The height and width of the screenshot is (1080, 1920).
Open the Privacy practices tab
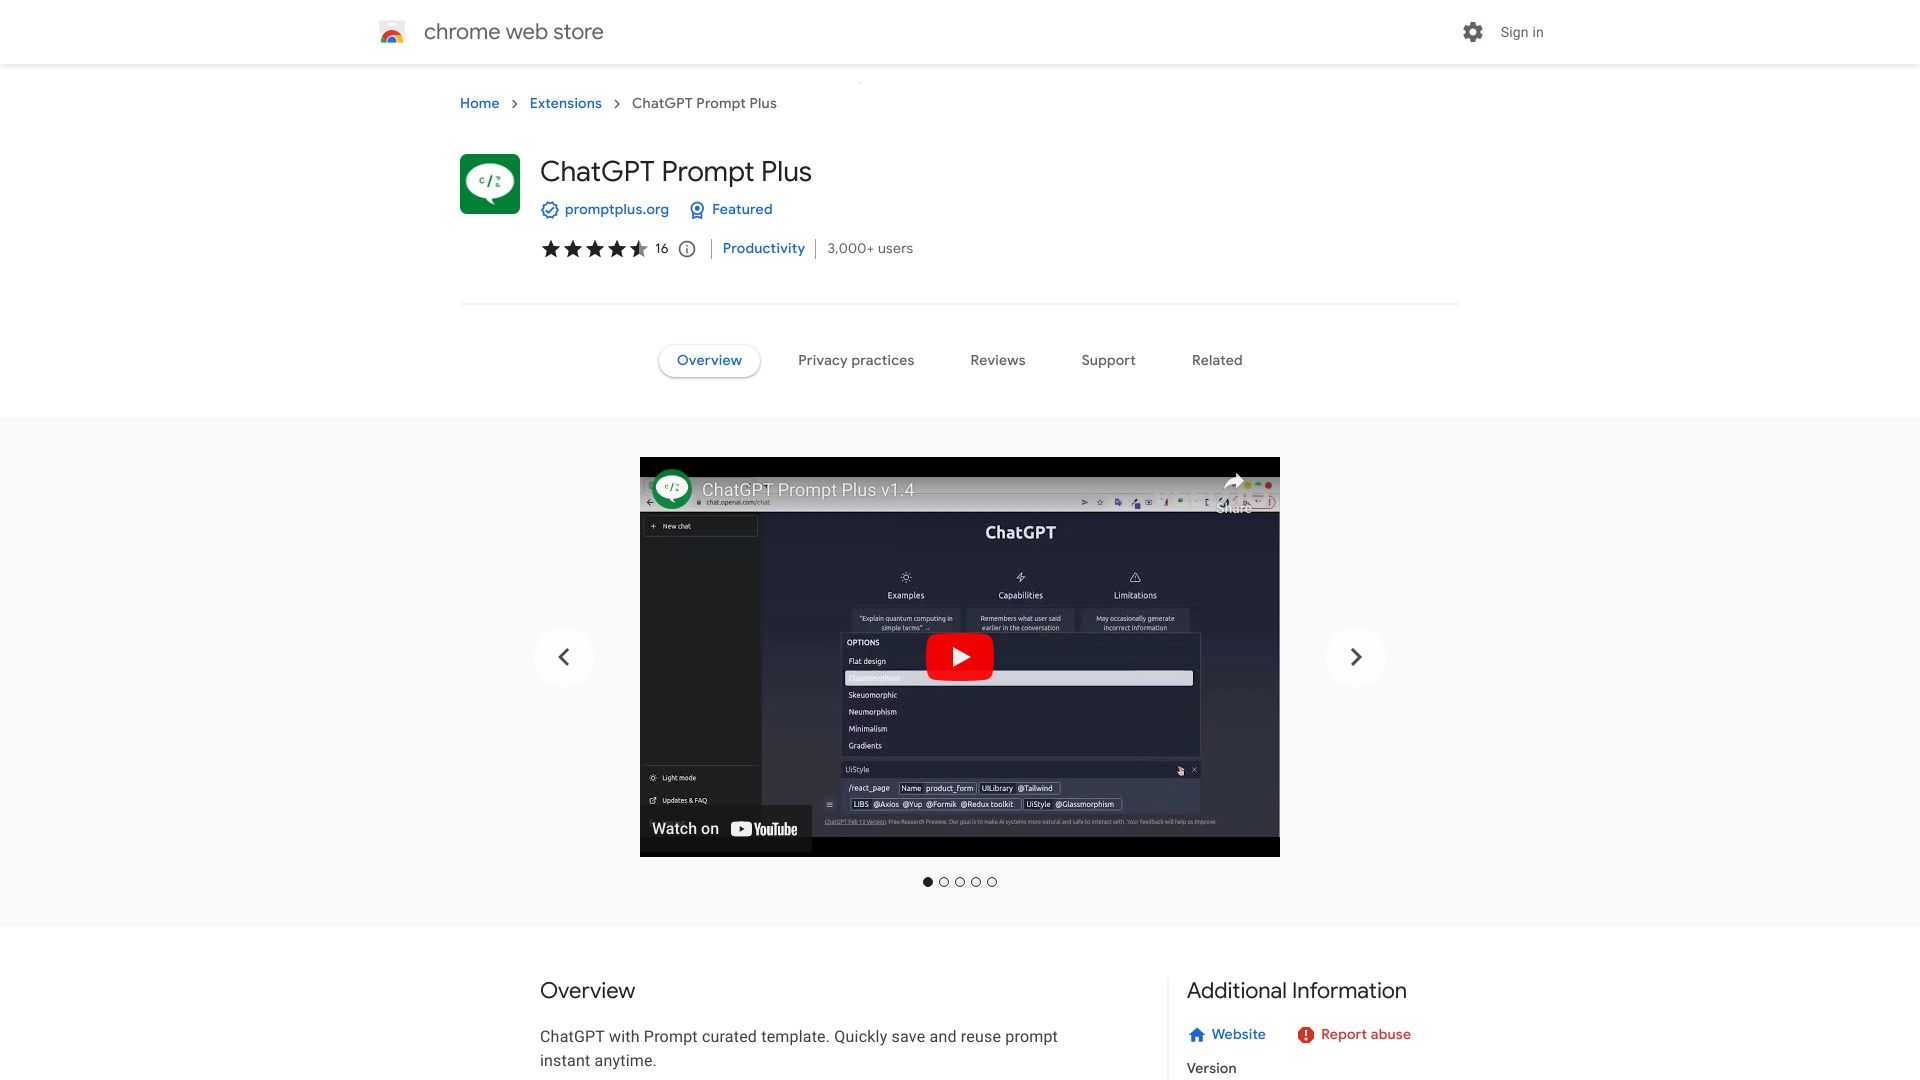pyautogui.click(x=856, y=360)
